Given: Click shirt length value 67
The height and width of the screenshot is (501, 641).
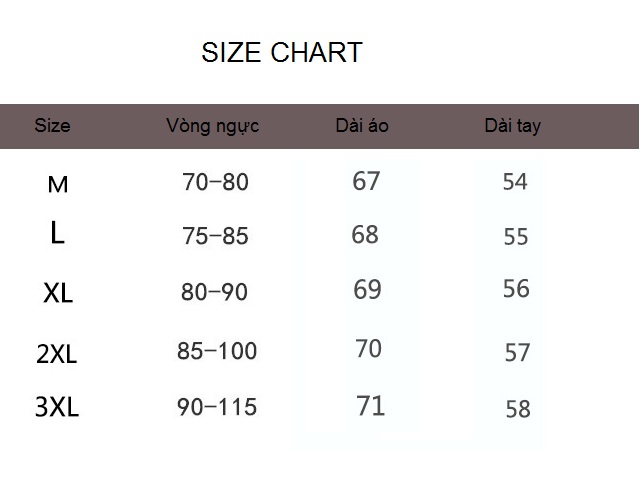Looking at the screenshot, I should (x=366, y=181).
